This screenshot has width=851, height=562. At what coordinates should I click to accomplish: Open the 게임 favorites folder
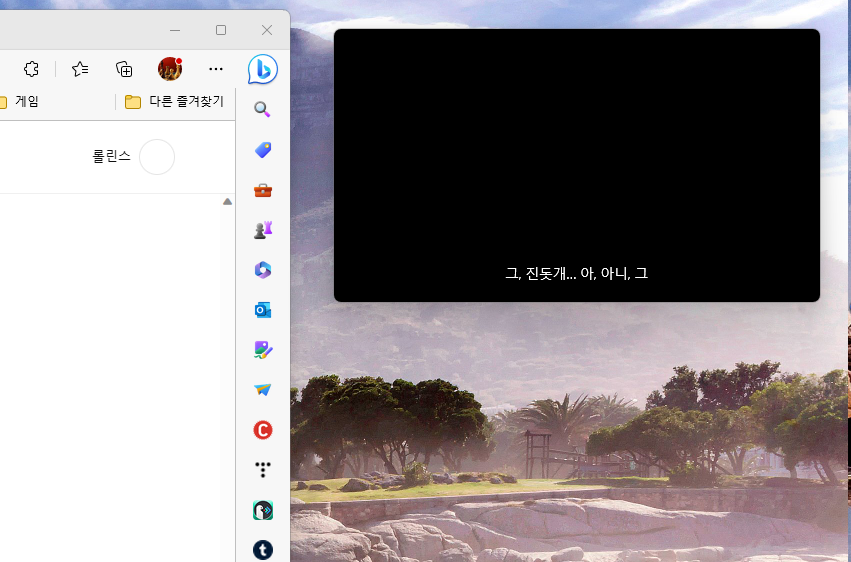[18, 101]
